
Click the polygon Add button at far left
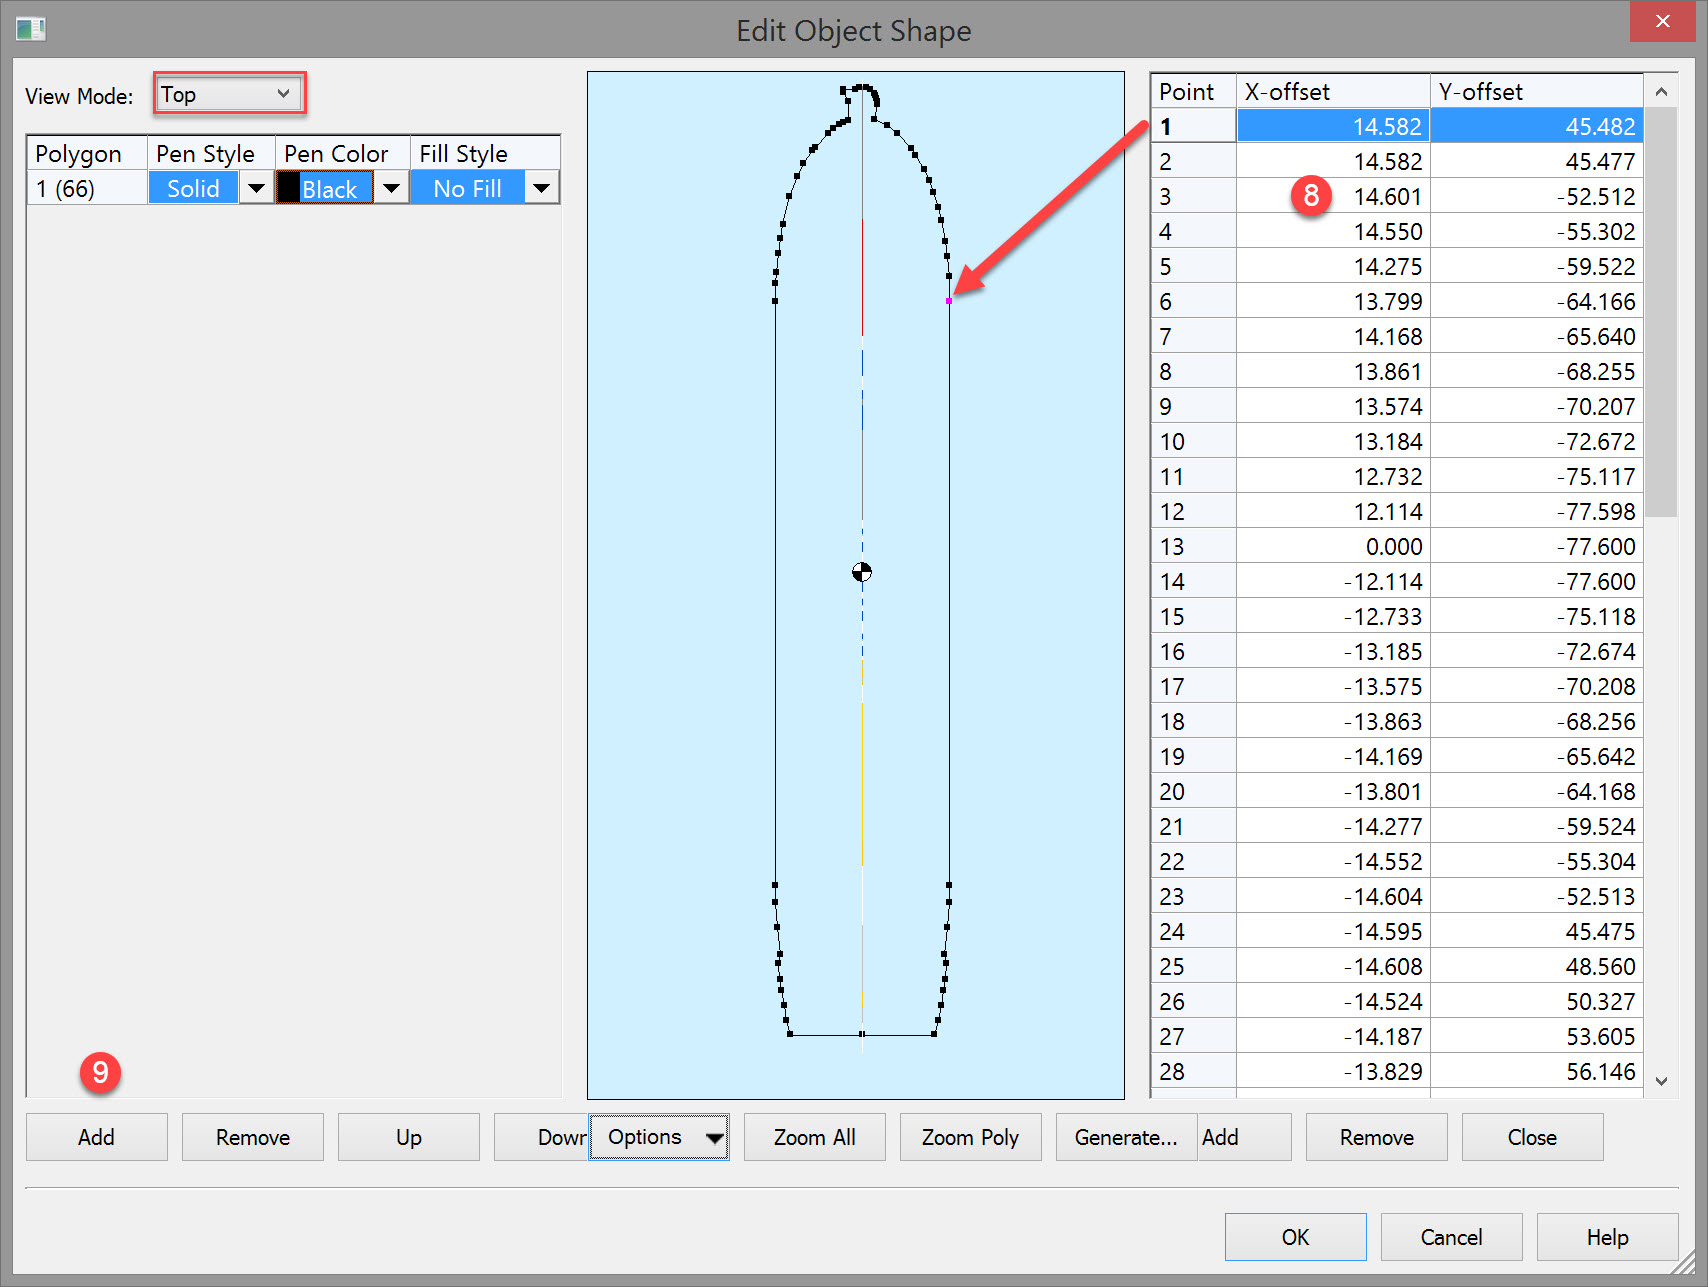96,1137
